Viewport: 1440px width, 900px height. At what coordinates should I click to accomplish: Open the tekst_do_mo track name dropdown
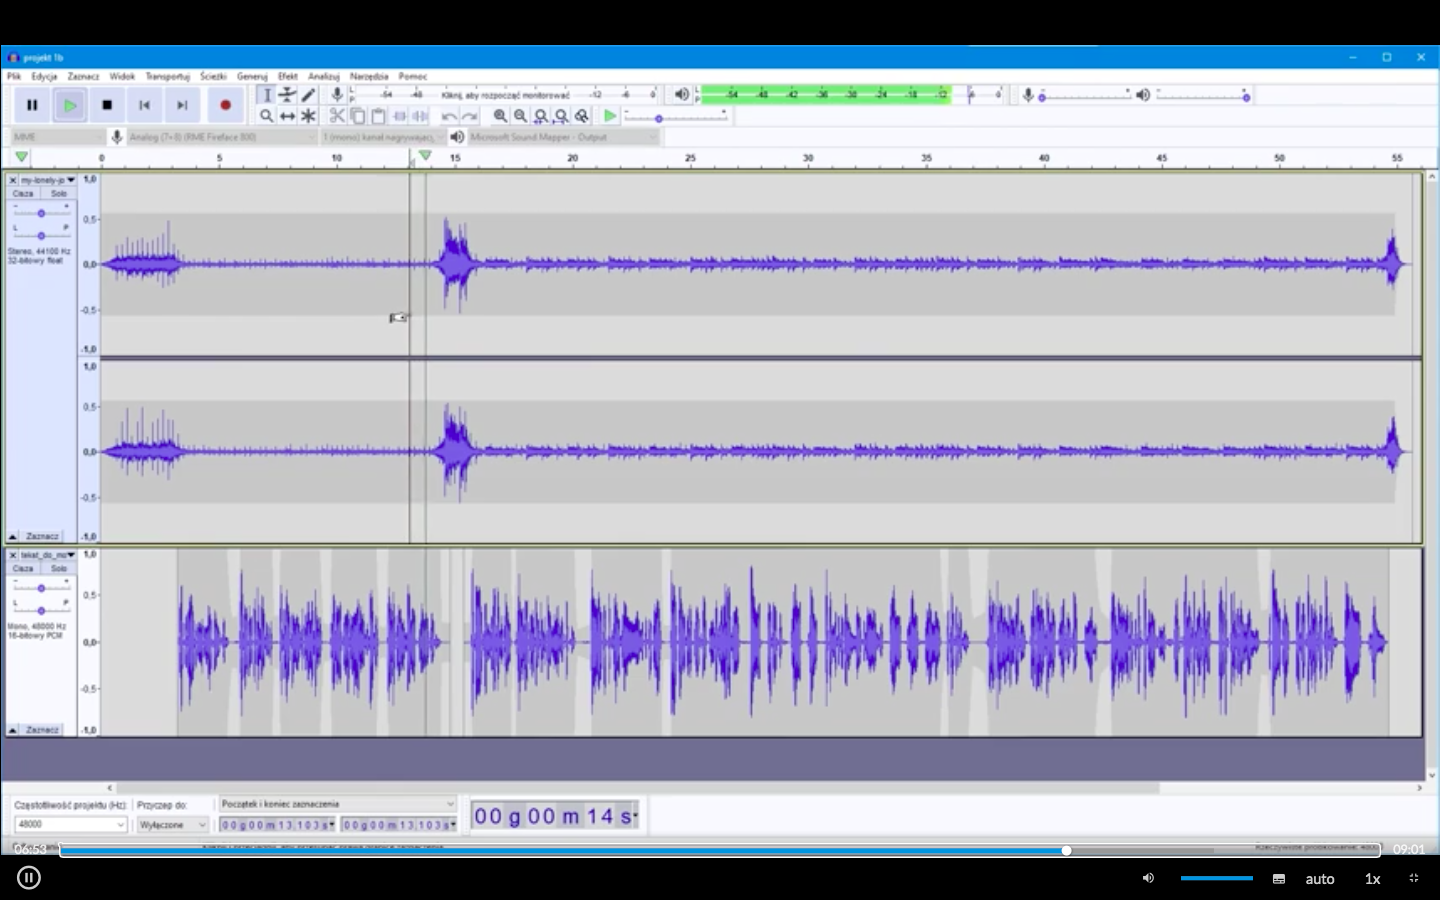tap(48, 554)
